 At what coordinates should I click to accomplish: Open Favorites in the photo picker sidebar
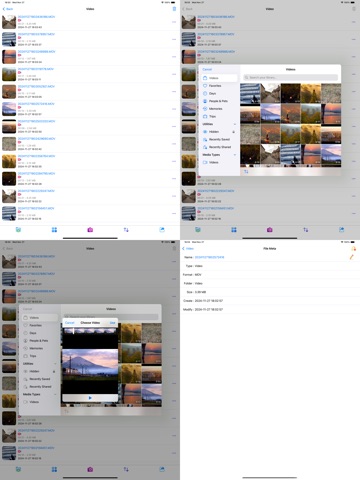coord(215,86)
